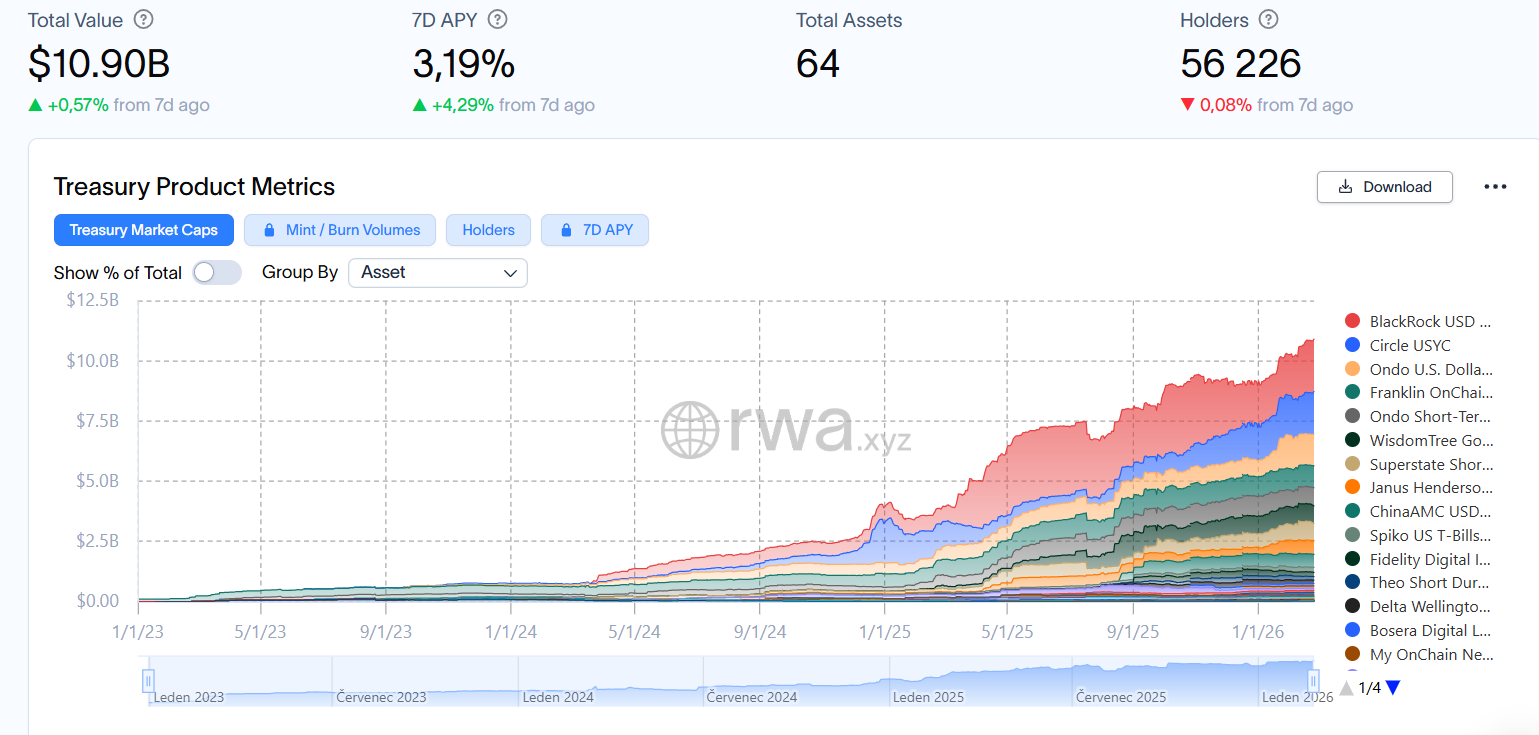This screenshot has height=735, width=1539.
Task: Click the legend previous-page up arrow
Action: pyautogui.click(x=1346, y=688)
